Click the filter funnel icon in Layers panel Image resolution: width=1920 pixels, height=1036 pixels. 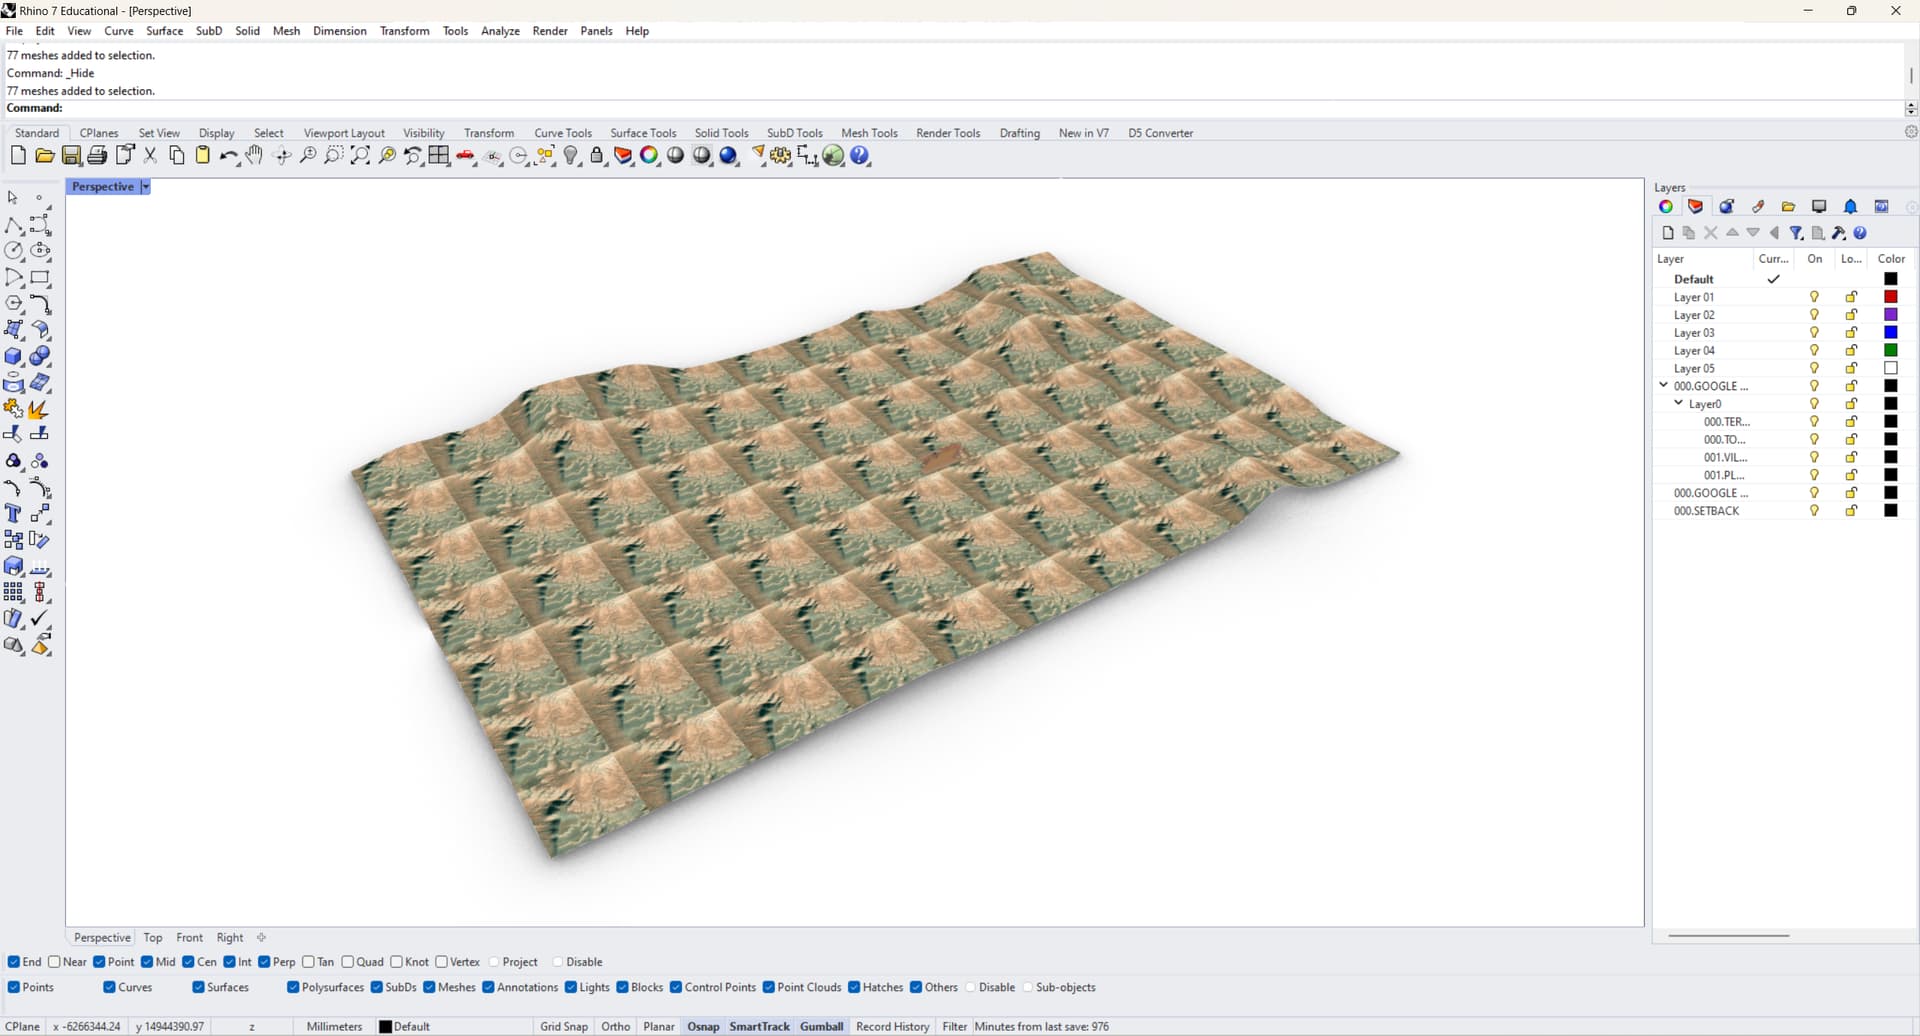[1796, 233]
